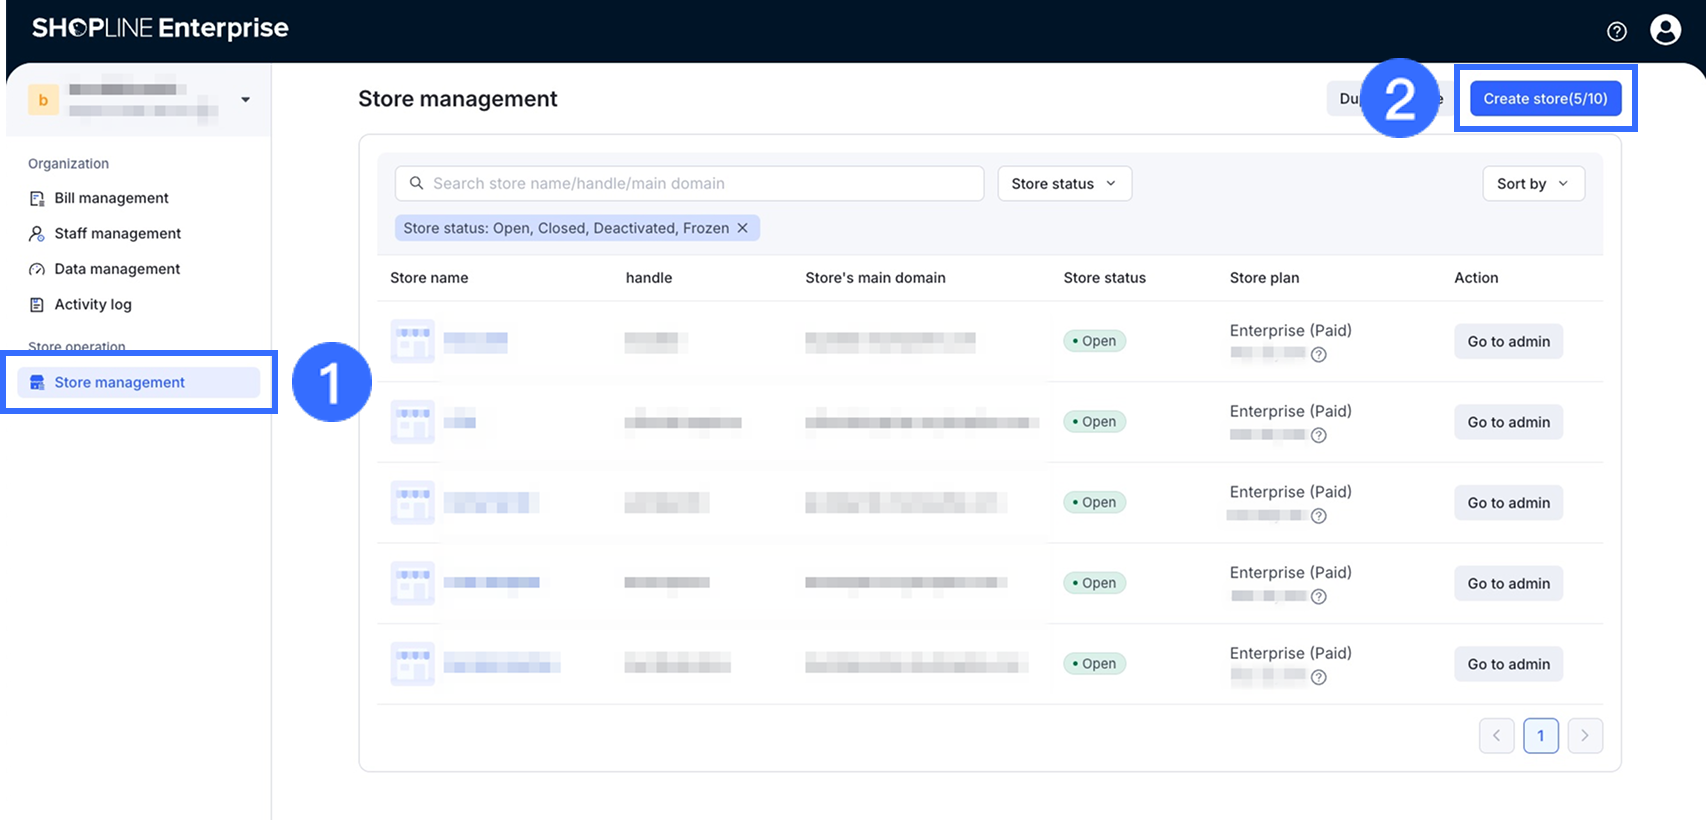Screen dimensions: 1706x820
Task: Click the SHOPLINE Enterprise logo
Action: tap(160, 28)
